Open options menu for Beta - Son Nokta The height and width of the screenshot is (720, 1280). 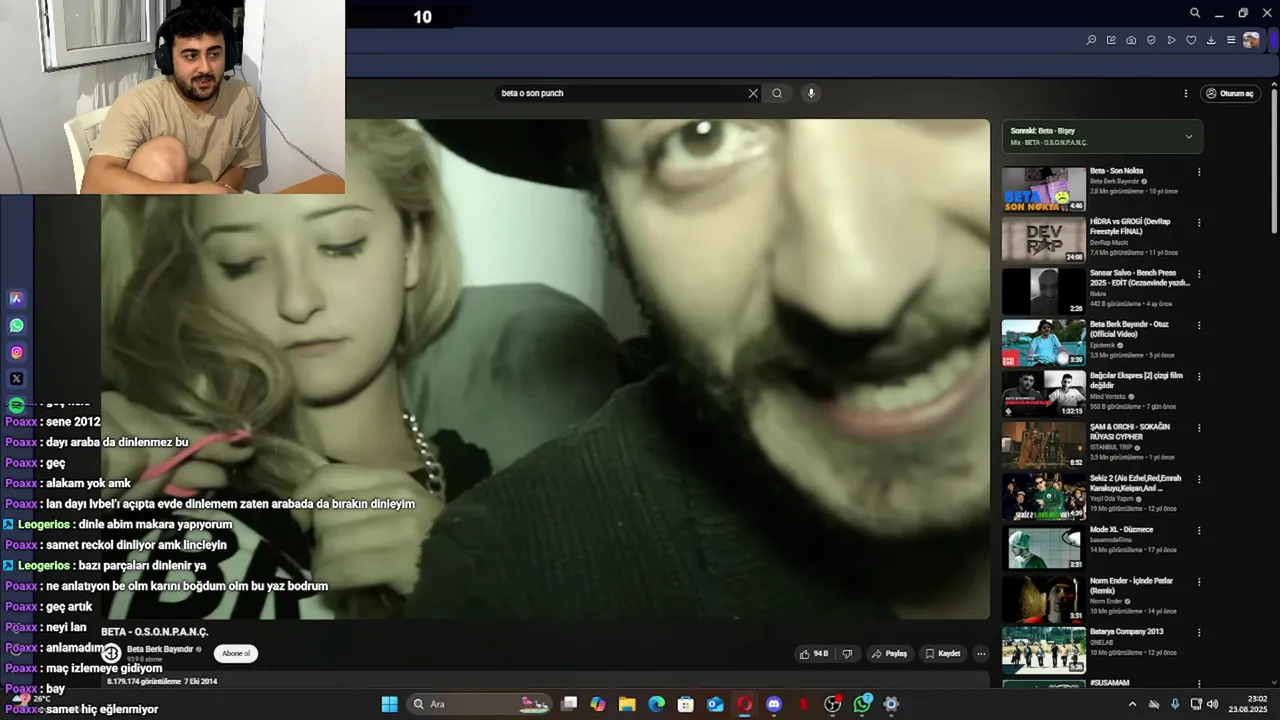tap(1199, 172)
